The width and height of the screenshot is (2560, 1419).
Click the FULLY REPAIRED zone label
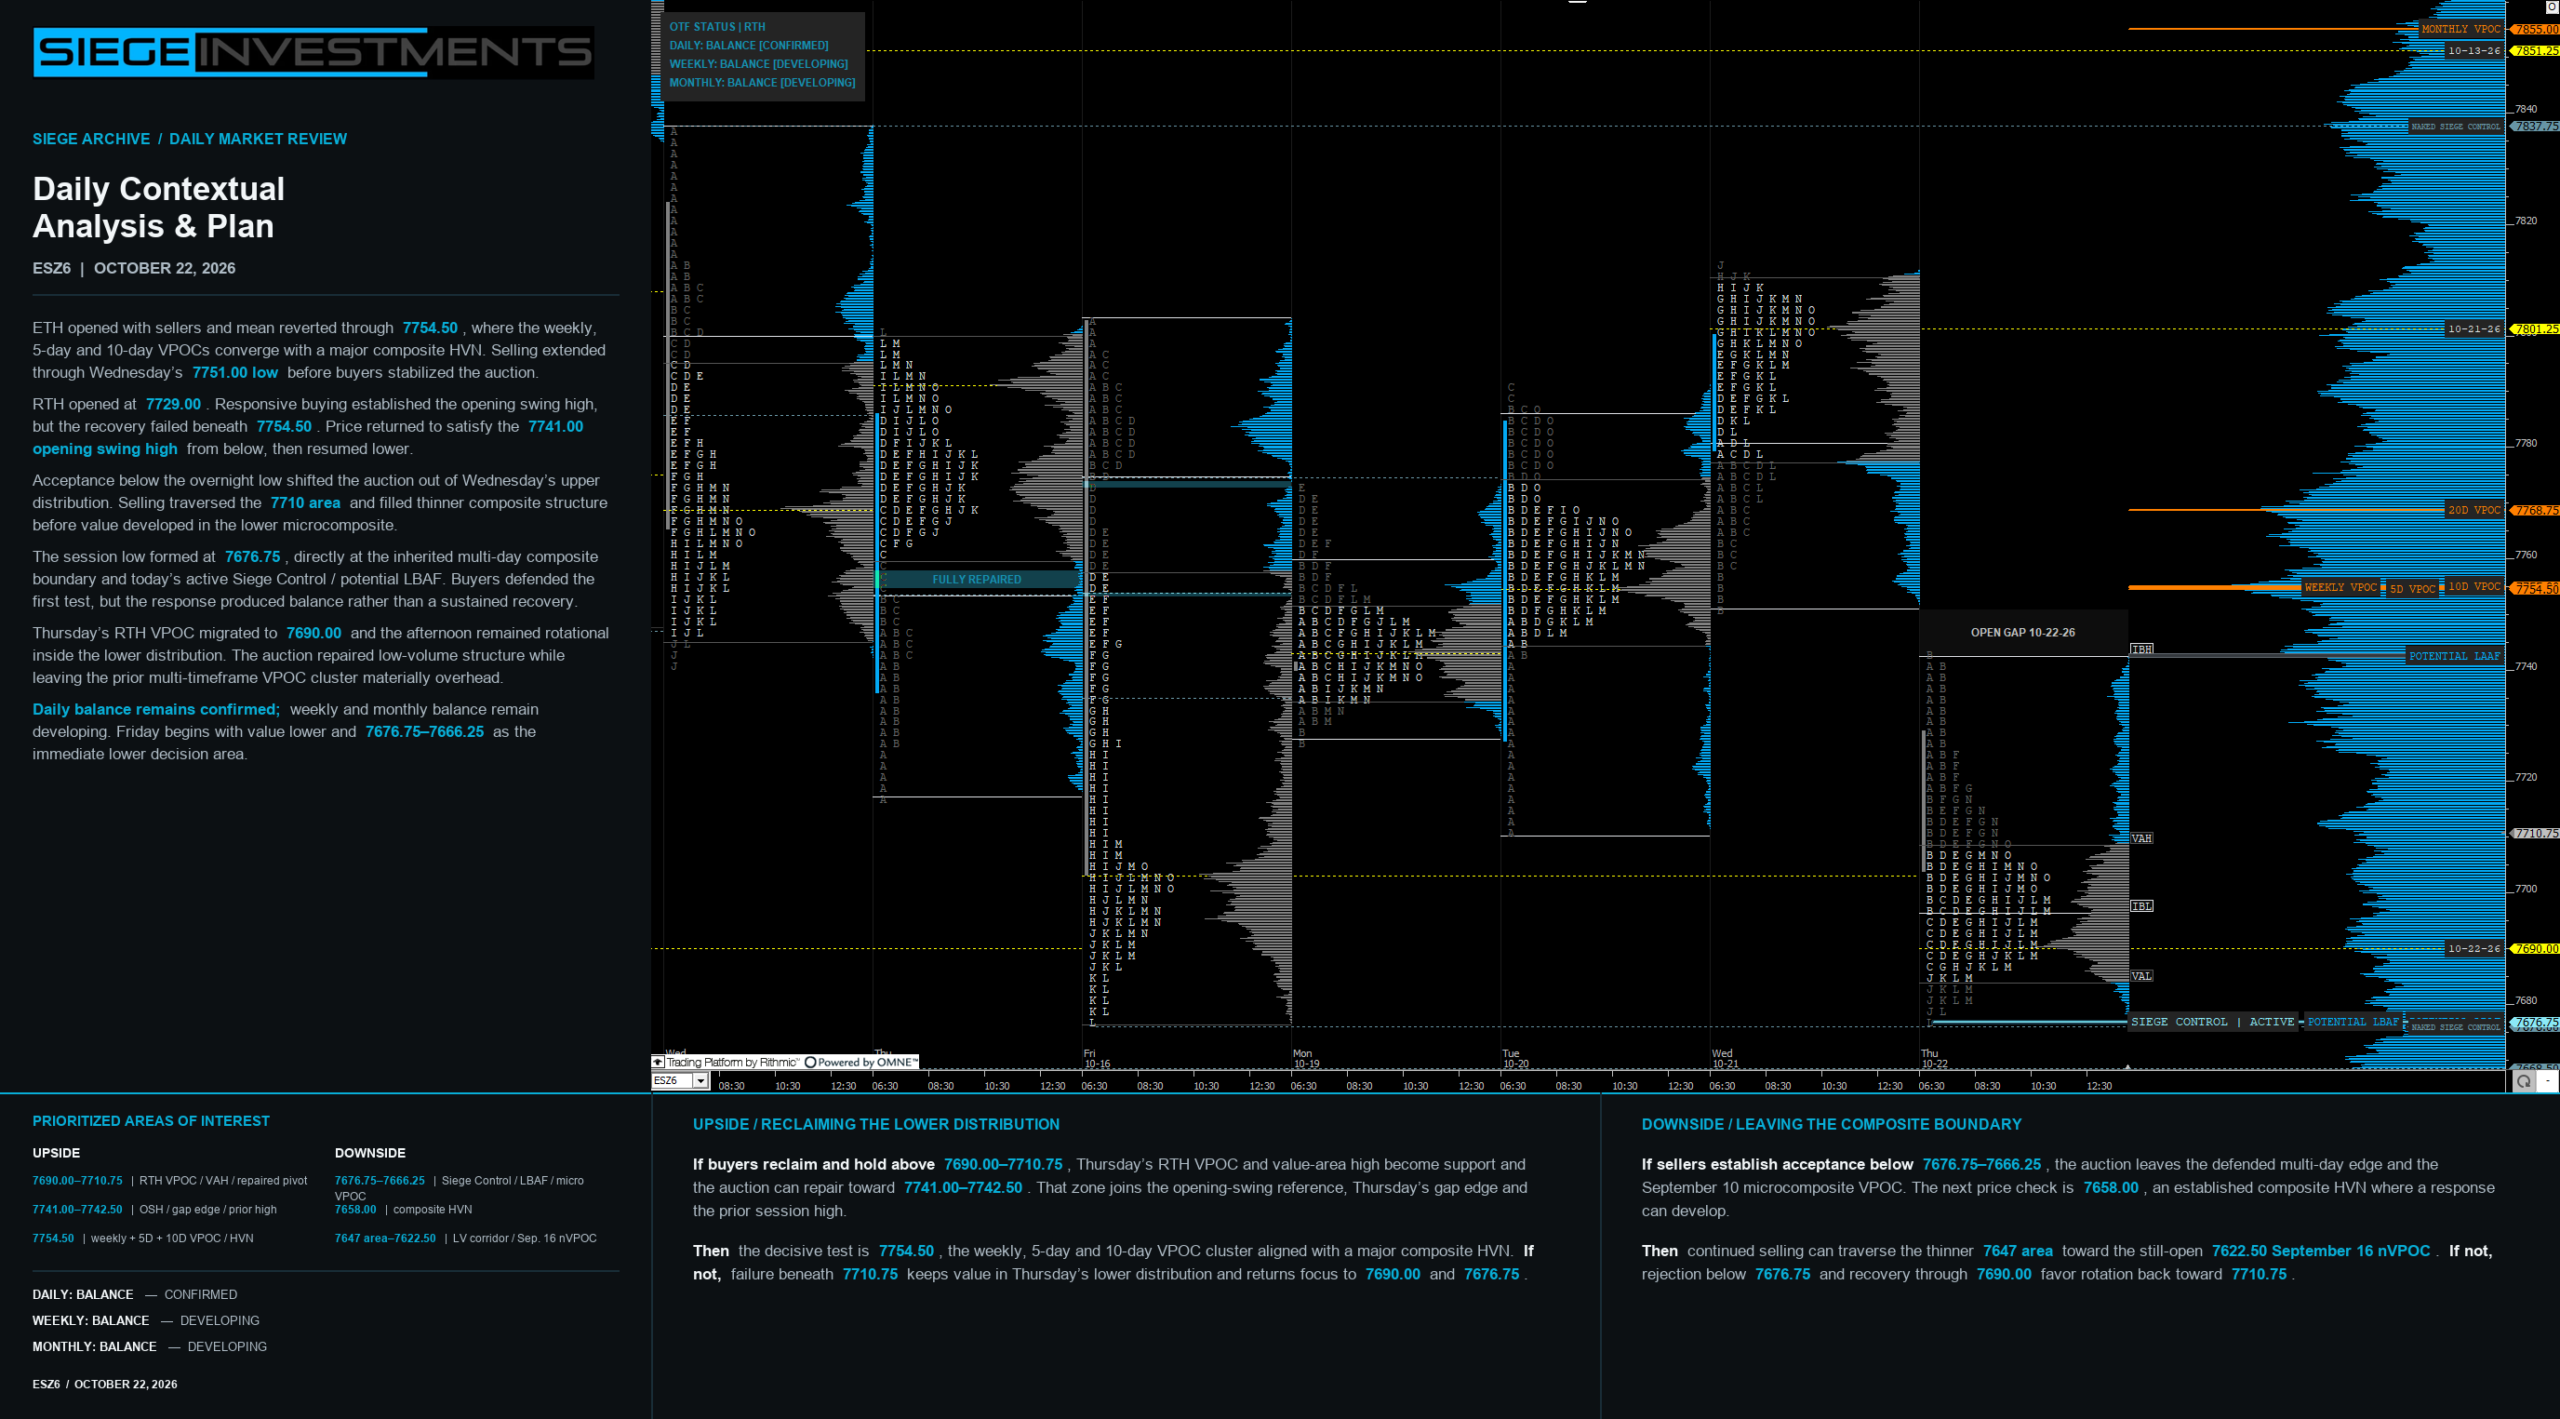tap(977, 580)
